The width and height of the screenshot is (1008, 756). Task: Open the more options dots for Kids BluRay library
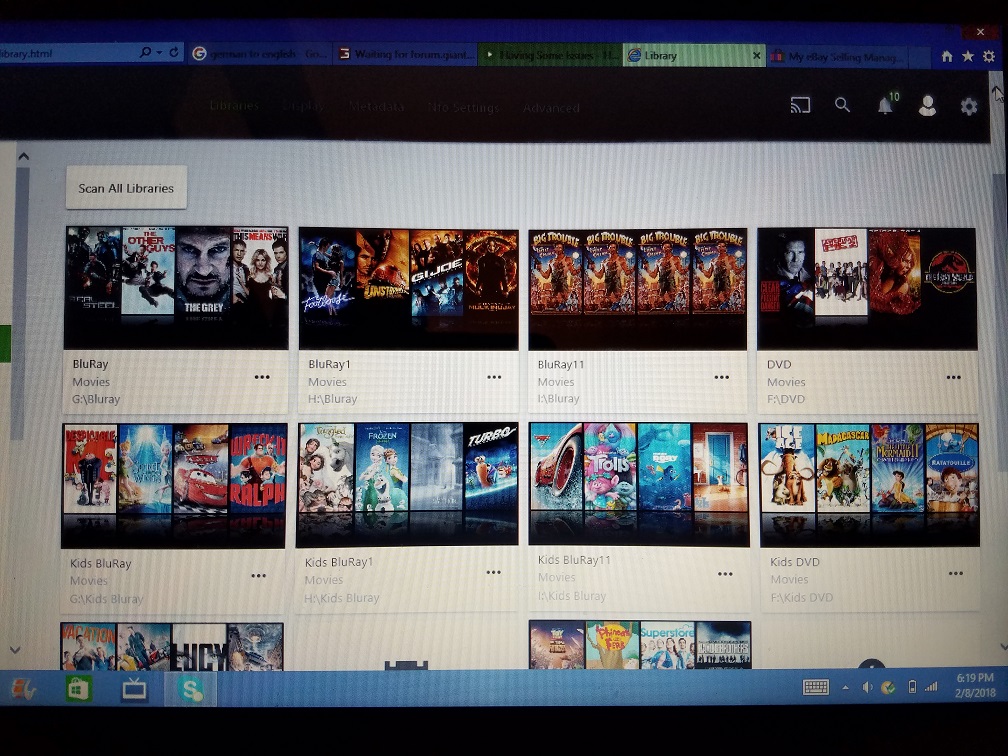point(258,575)
